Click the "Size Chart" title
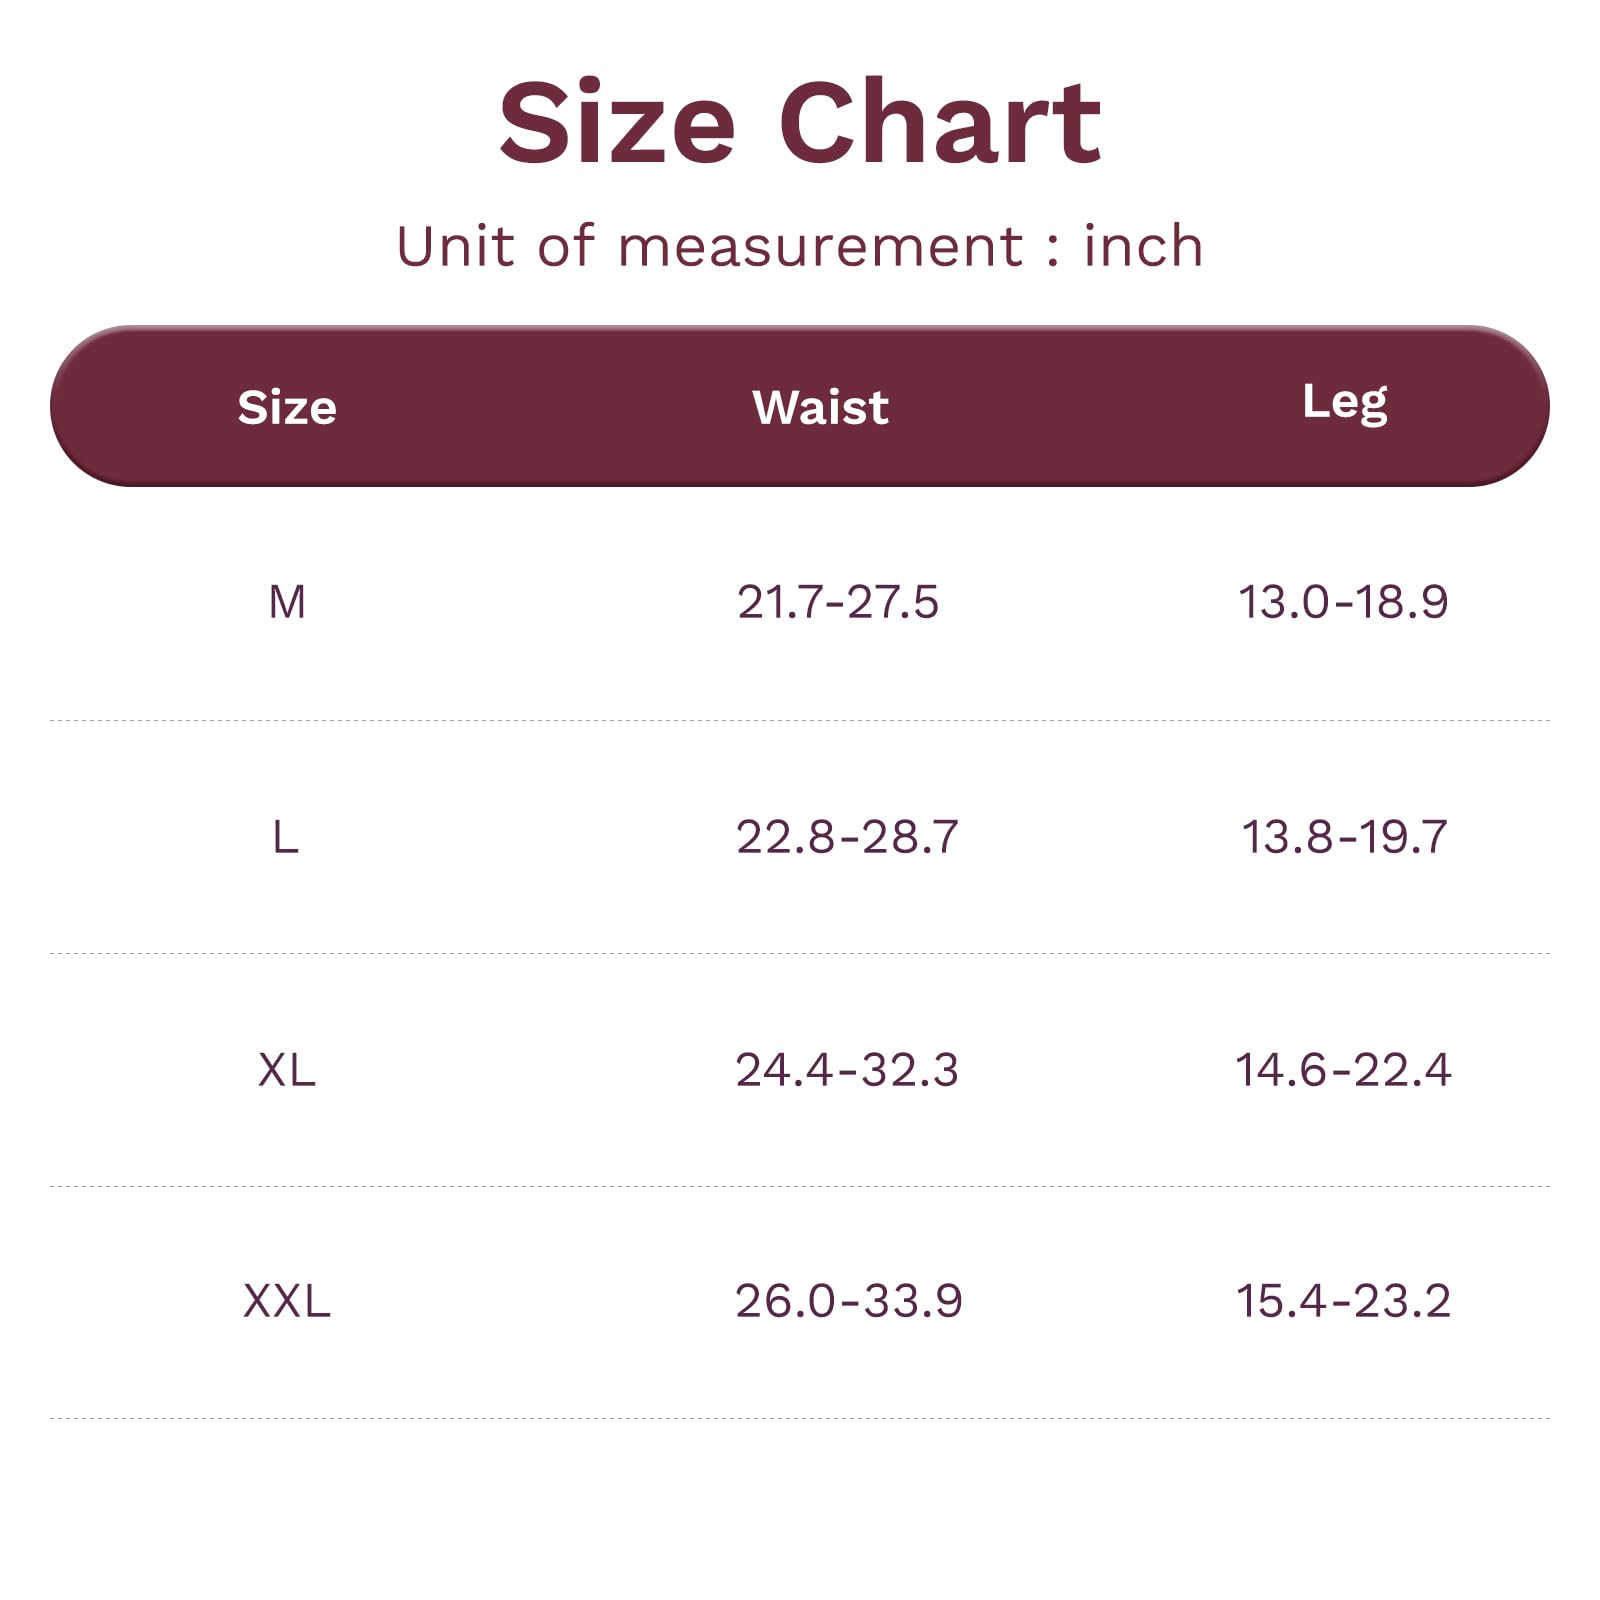This screenshot has width=1600, height=1600. tap(800, 124)
